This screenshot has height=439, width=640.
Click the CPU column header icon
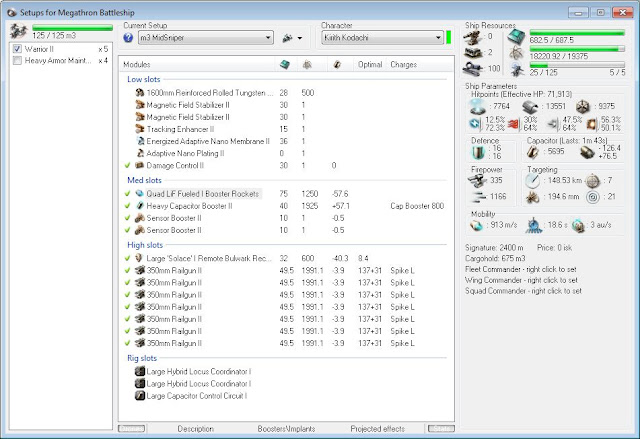coord(284,64)
